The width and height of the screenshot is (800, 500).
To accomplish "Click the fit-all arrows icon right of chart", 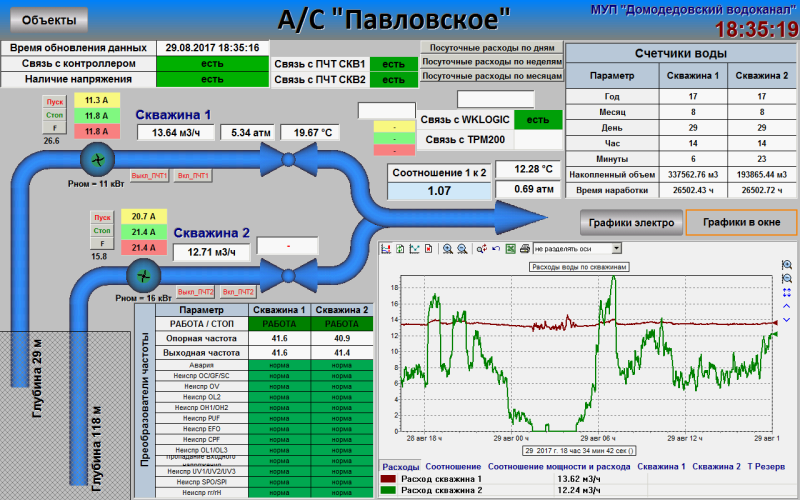I will point(787,292).
